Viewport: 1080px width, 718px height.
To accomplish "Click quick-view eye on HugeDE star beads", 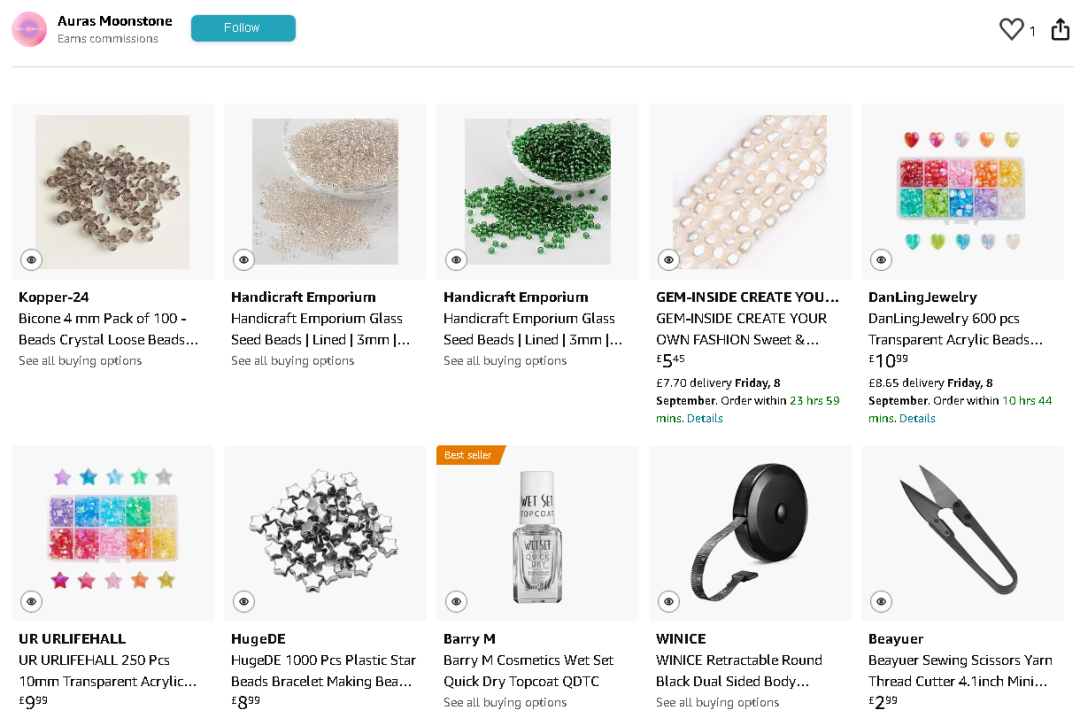I will (x=244, y=601).
